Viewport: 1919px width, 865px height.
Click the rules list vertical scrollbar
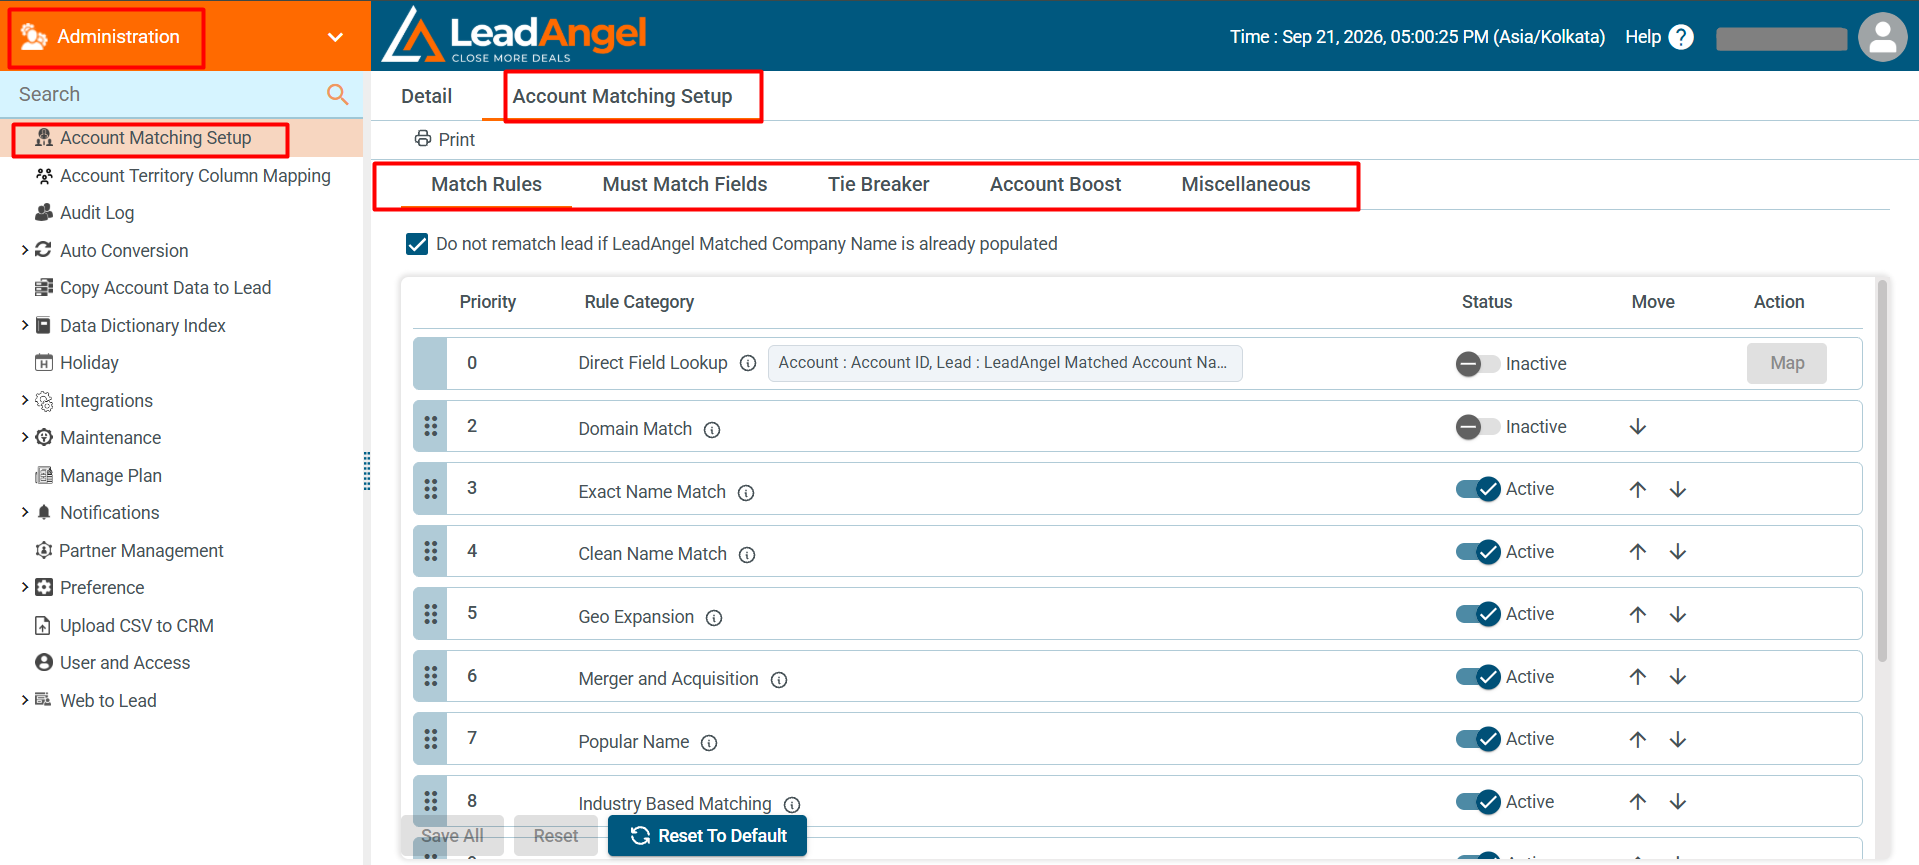(x=1882, y=470)
